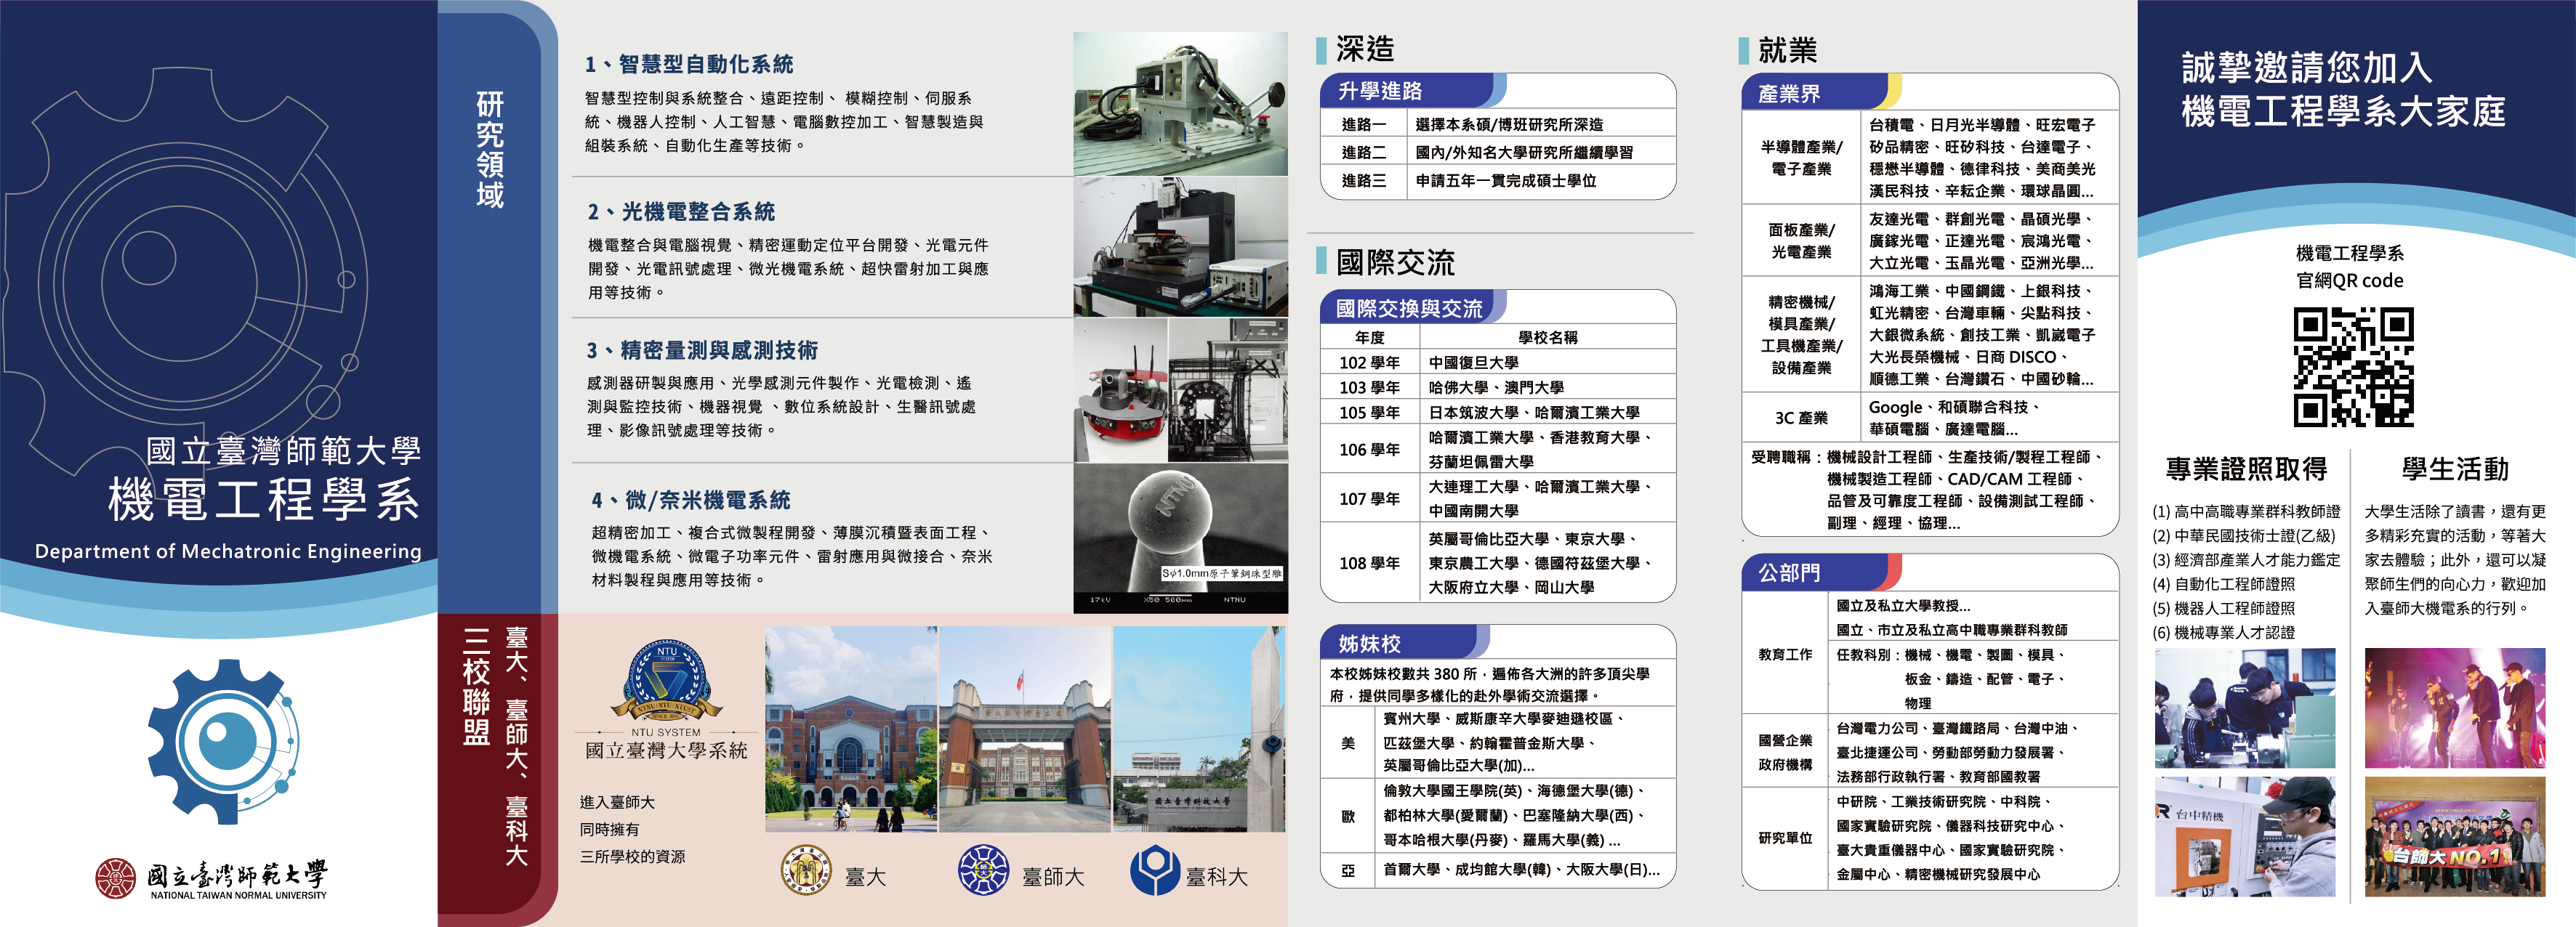Click the 專業證照取得 heading
Viewport: 2576px width, 927px height.
(x=2246, y=469)
